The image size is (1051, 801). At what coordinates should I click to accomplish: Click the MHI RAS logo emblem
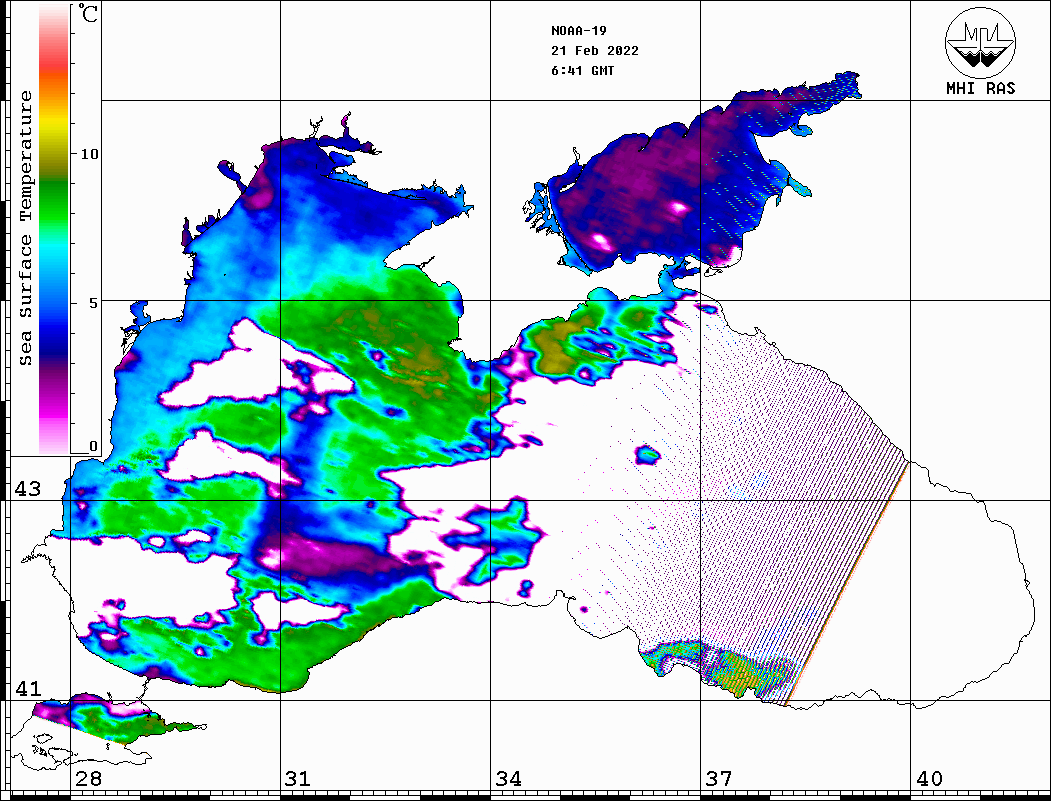point(980,43)
